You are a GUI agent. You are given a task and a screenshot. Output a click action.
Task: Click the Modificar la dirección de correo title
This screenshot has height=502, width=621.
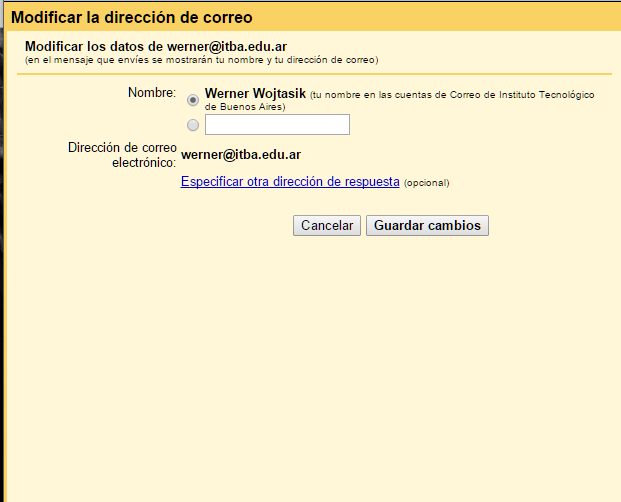click(131, 17)
